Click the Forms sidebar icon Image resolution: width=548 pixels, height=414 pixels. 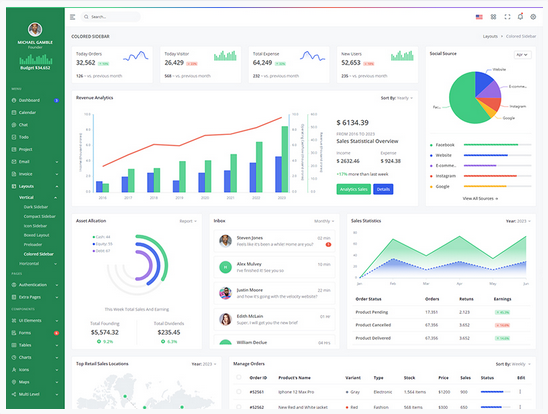coord(14,333)
